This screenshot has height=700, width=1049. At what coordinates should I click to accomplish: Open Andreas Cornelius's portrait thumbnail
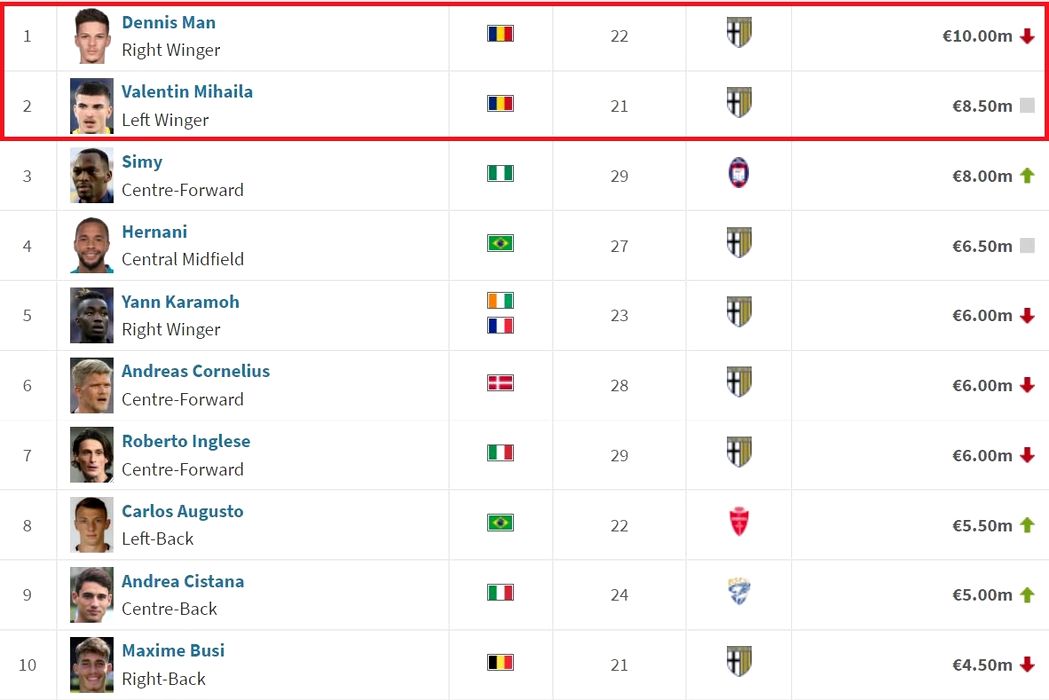[92, 385]
